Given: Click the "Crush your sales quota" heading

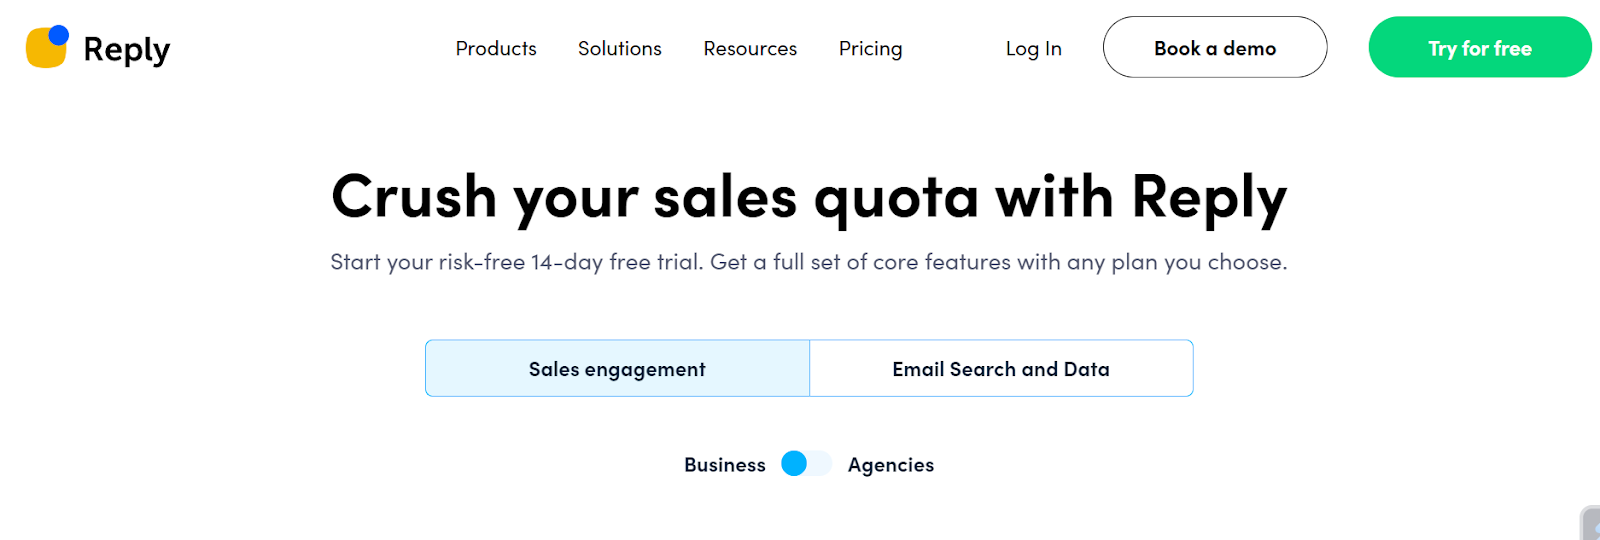Looking at the screenshot, I should [x=808, y=197].
